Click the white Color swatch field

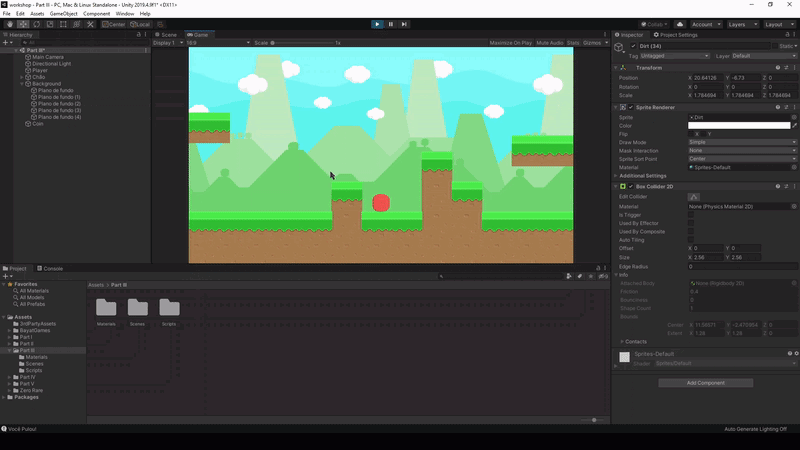(739, 126)
